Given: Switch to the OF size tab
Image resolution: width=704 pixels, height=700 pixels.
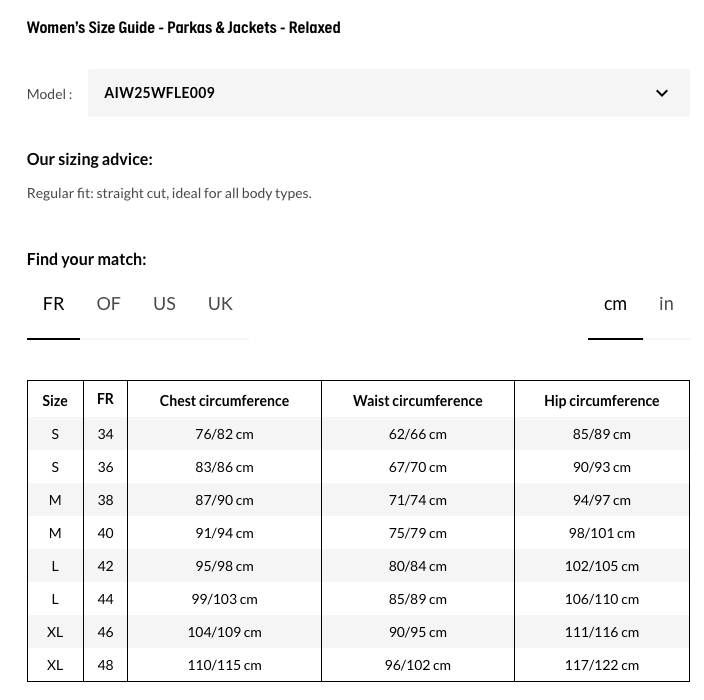Looking at the screenshot, I should (x=108, y=304).
